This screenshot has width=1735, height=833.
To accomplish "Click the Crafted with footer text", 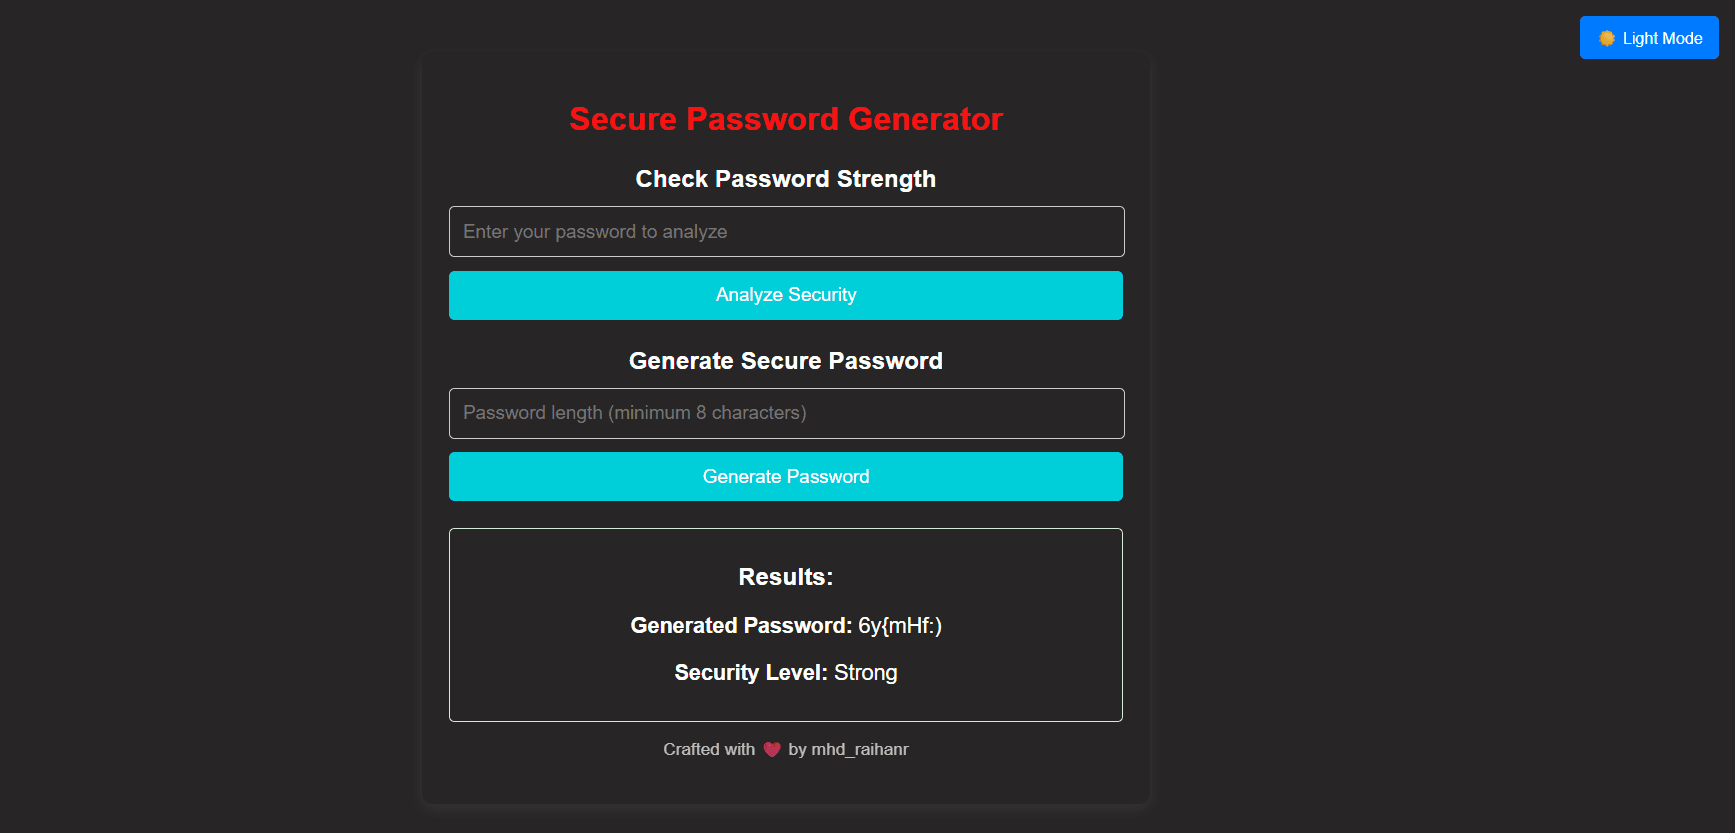I will (x=709, y=748).
